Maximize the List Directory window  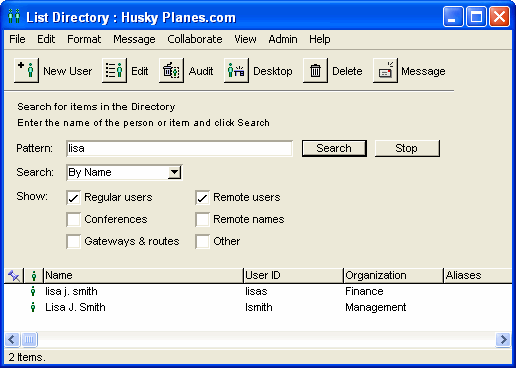pyautogui.click(x=476, y=16)
